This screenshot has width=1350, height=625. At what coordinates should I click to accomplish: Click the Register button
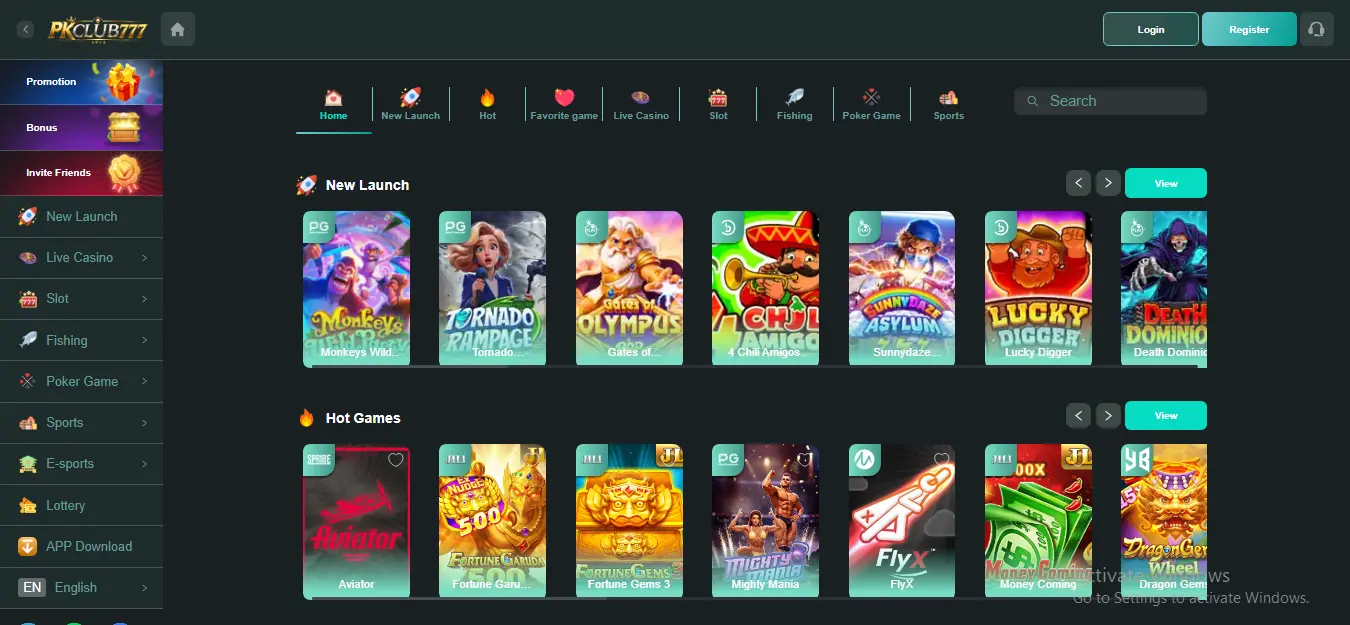(1249, 29)
